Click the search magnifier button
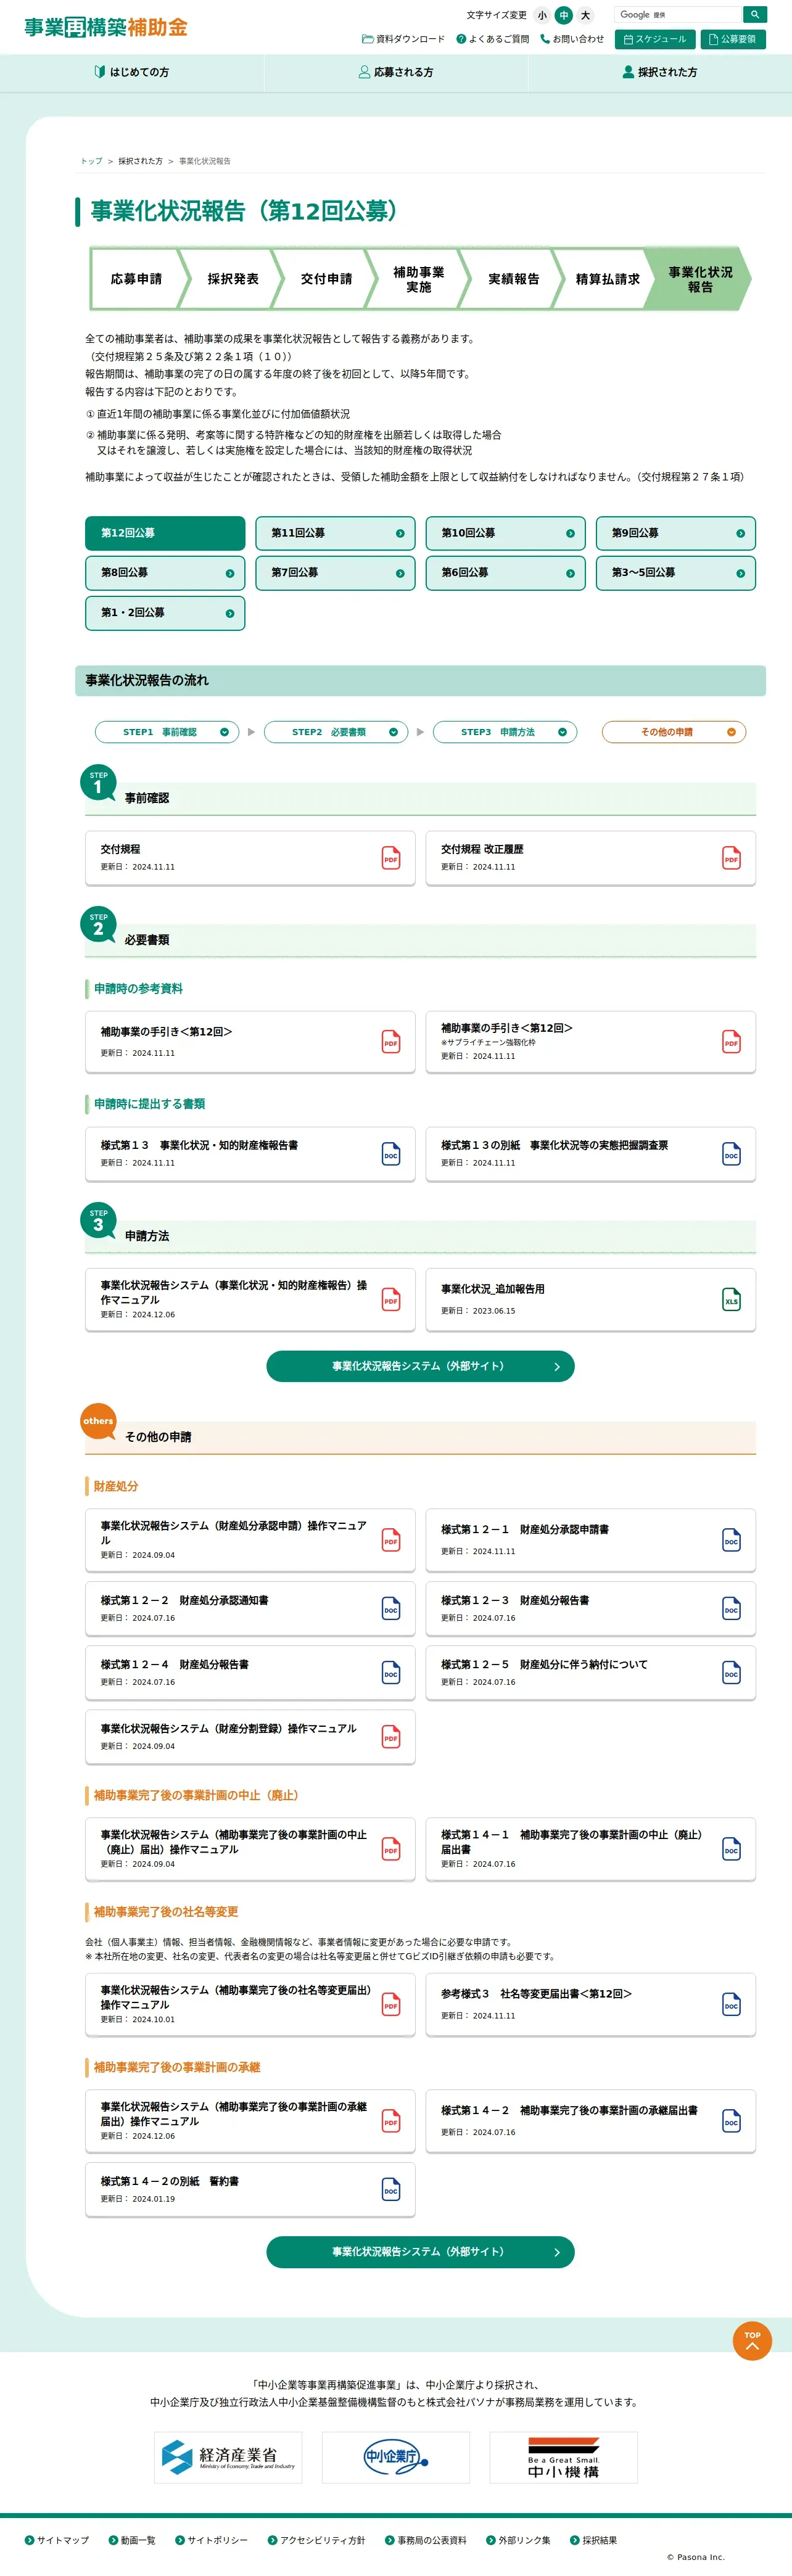This screenshot has height=2576, width=792. point(755,14)
